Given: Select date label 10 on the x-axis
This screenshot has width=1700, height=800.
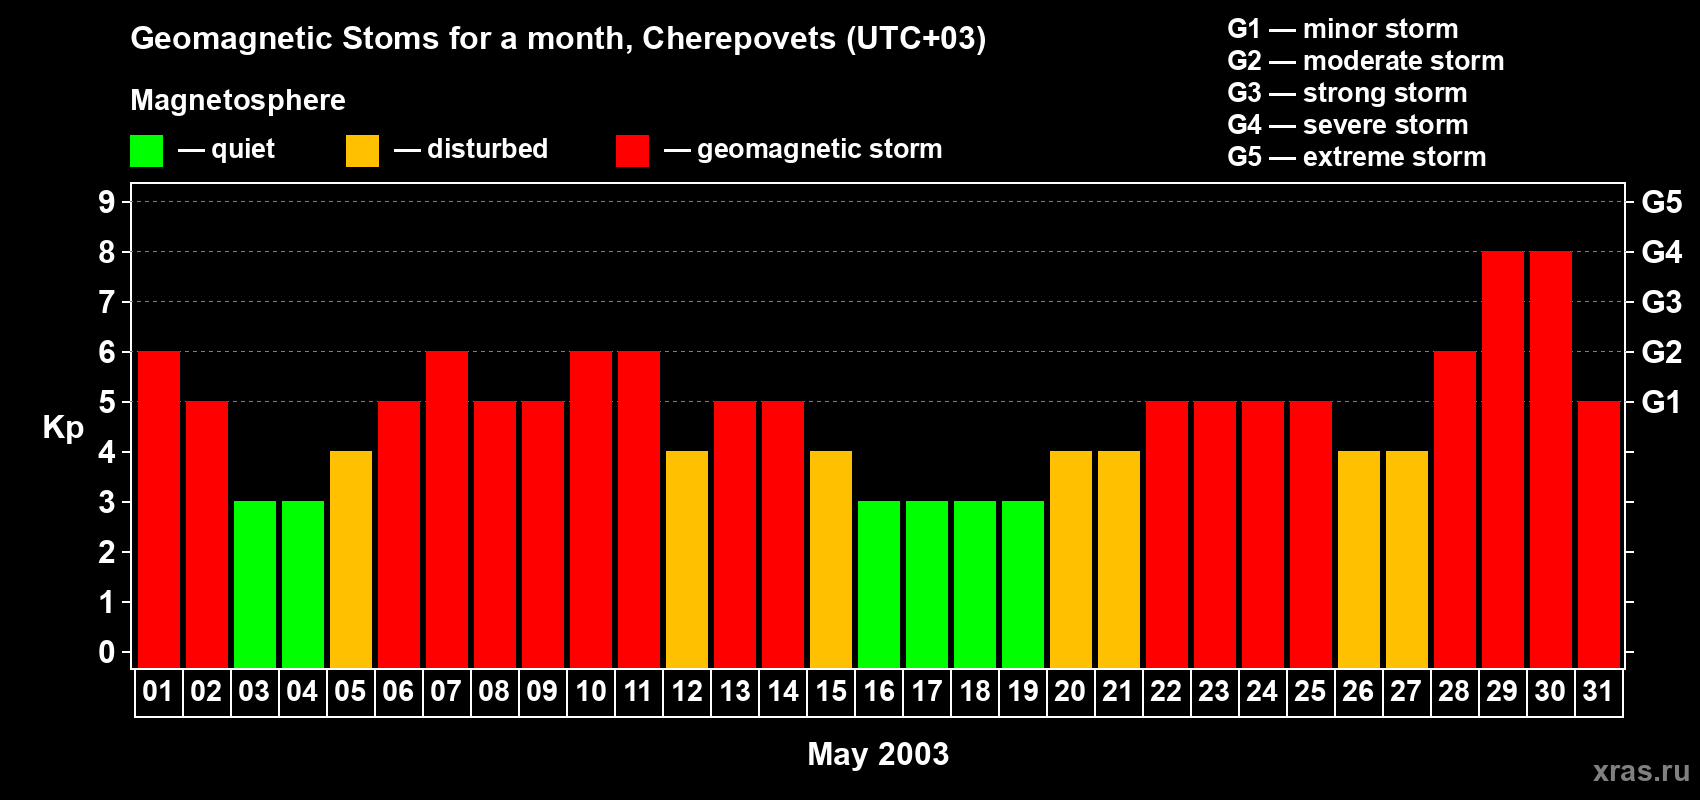Looking at the screenshot, I should (x=591, y=692).
